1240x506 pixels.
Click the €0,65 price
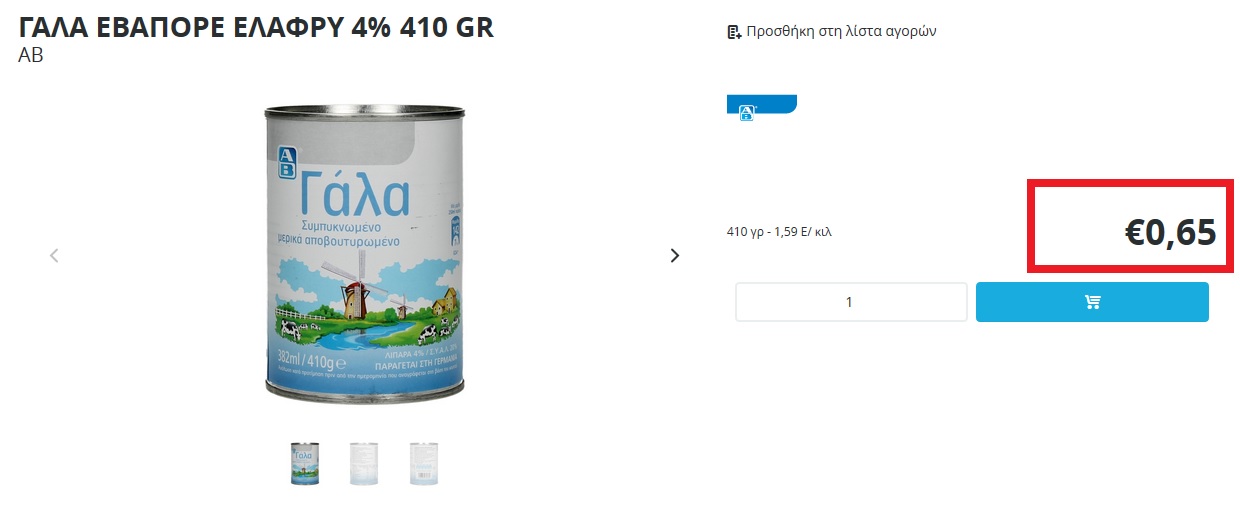pyautogui.click(x=1170, y=232)
